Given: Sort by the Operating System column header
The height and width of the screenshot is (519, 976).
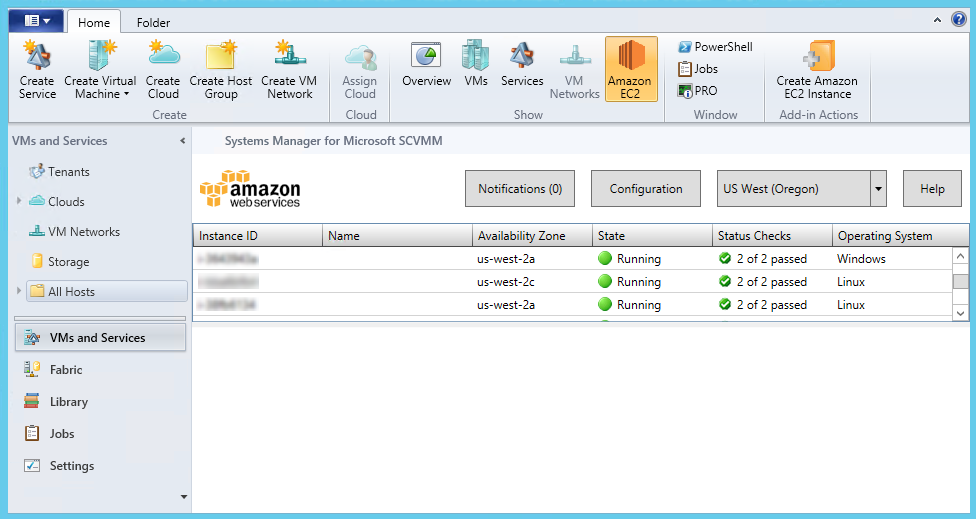Looking at the screenshot, I should (x=900, y=236).
